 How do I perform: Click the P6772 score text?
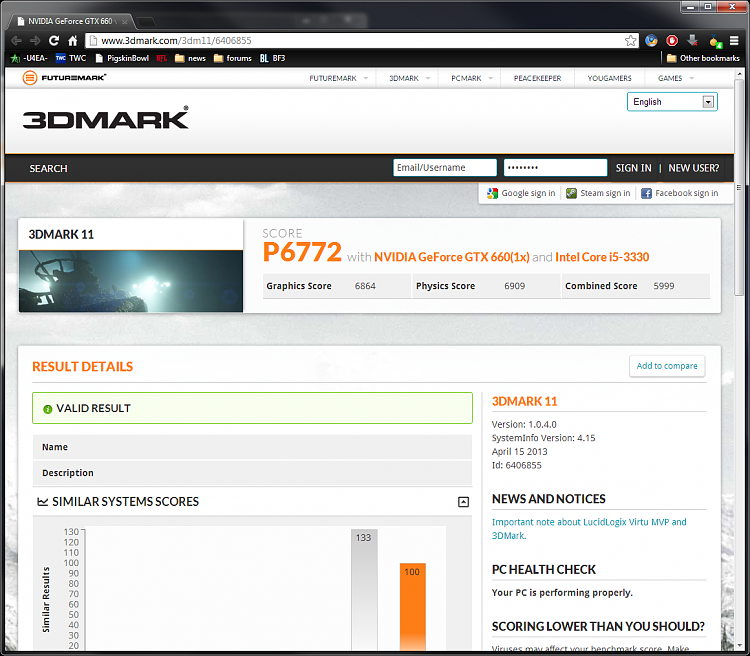coord(302,252)
